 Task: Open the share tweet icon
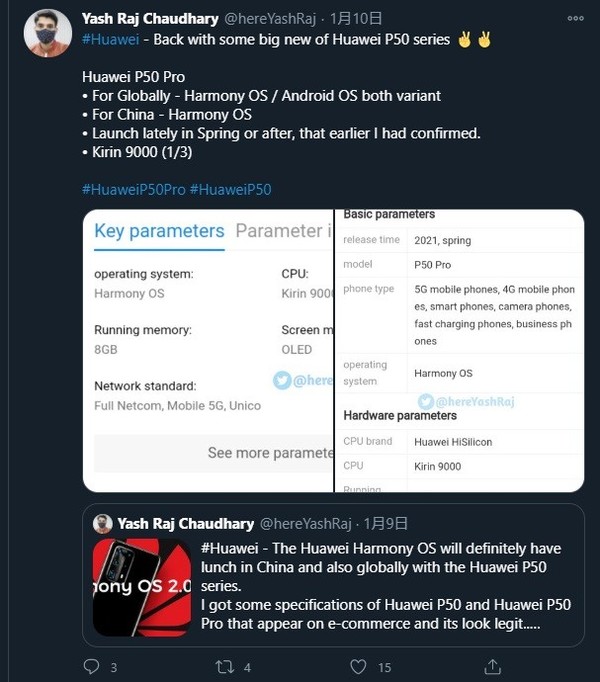click(492, 666)
